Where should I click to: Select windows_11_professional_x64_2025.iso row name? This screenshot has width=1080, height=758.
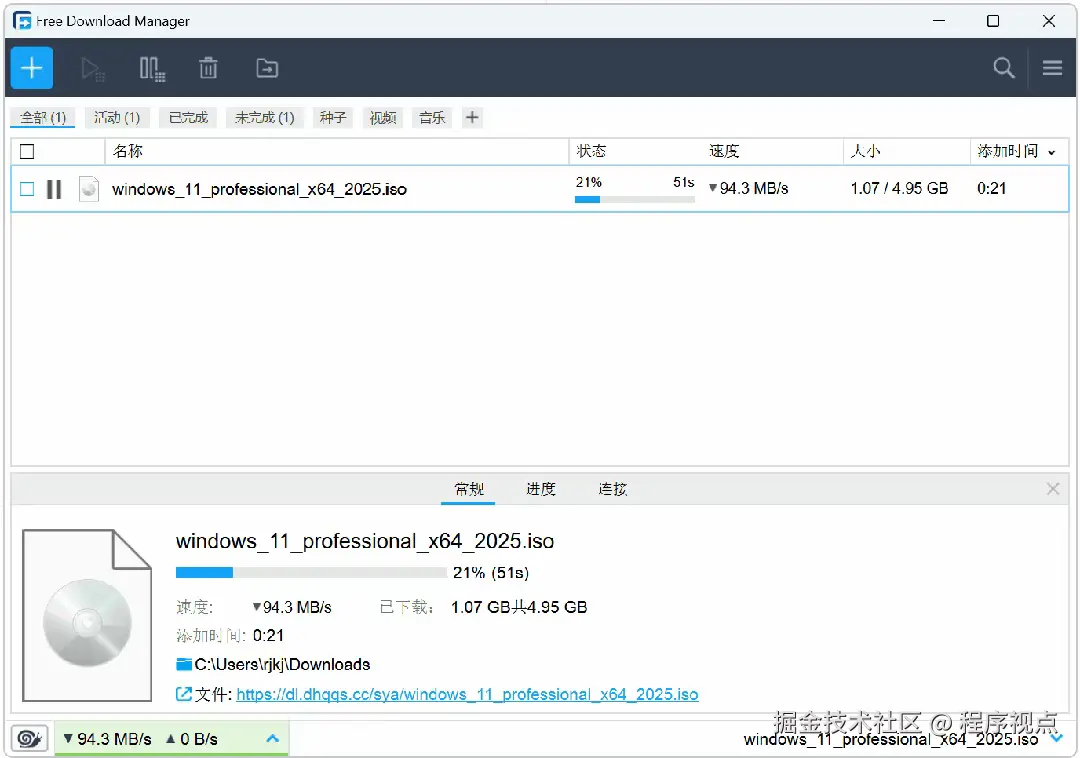coord(259,189)
